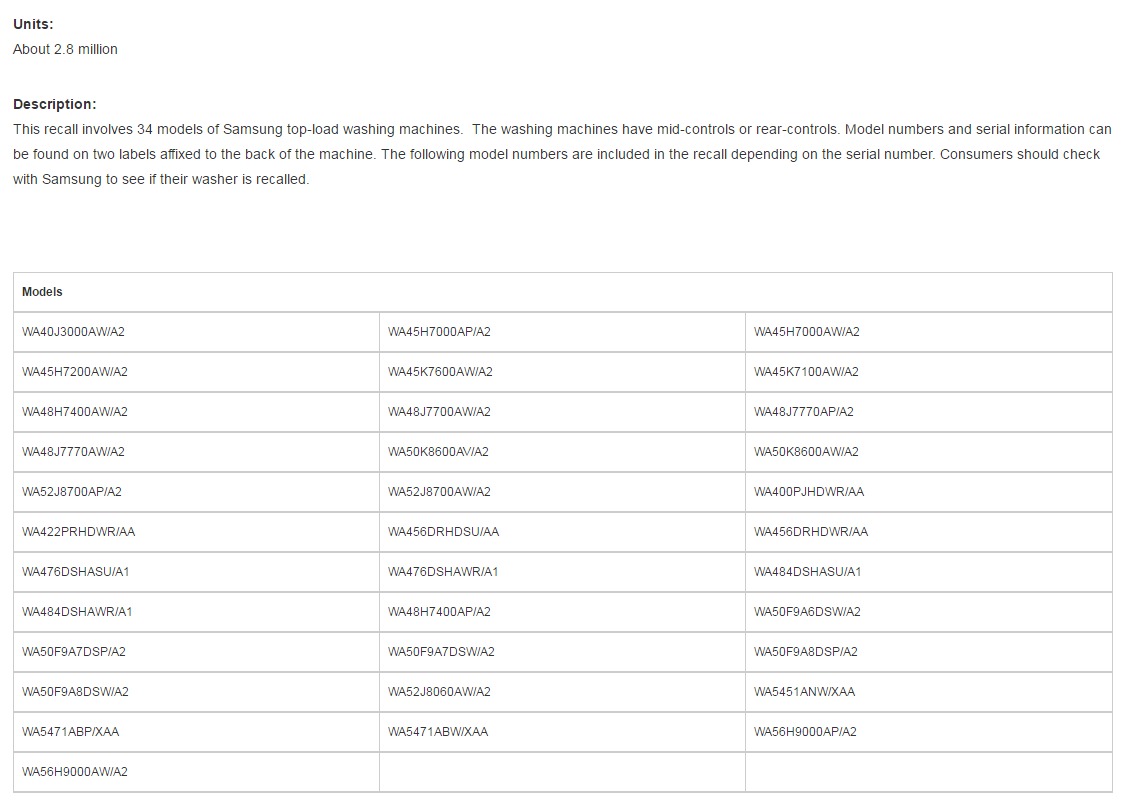
Task: Select WA52J8700AW/A2 model number
Action: 439,492
